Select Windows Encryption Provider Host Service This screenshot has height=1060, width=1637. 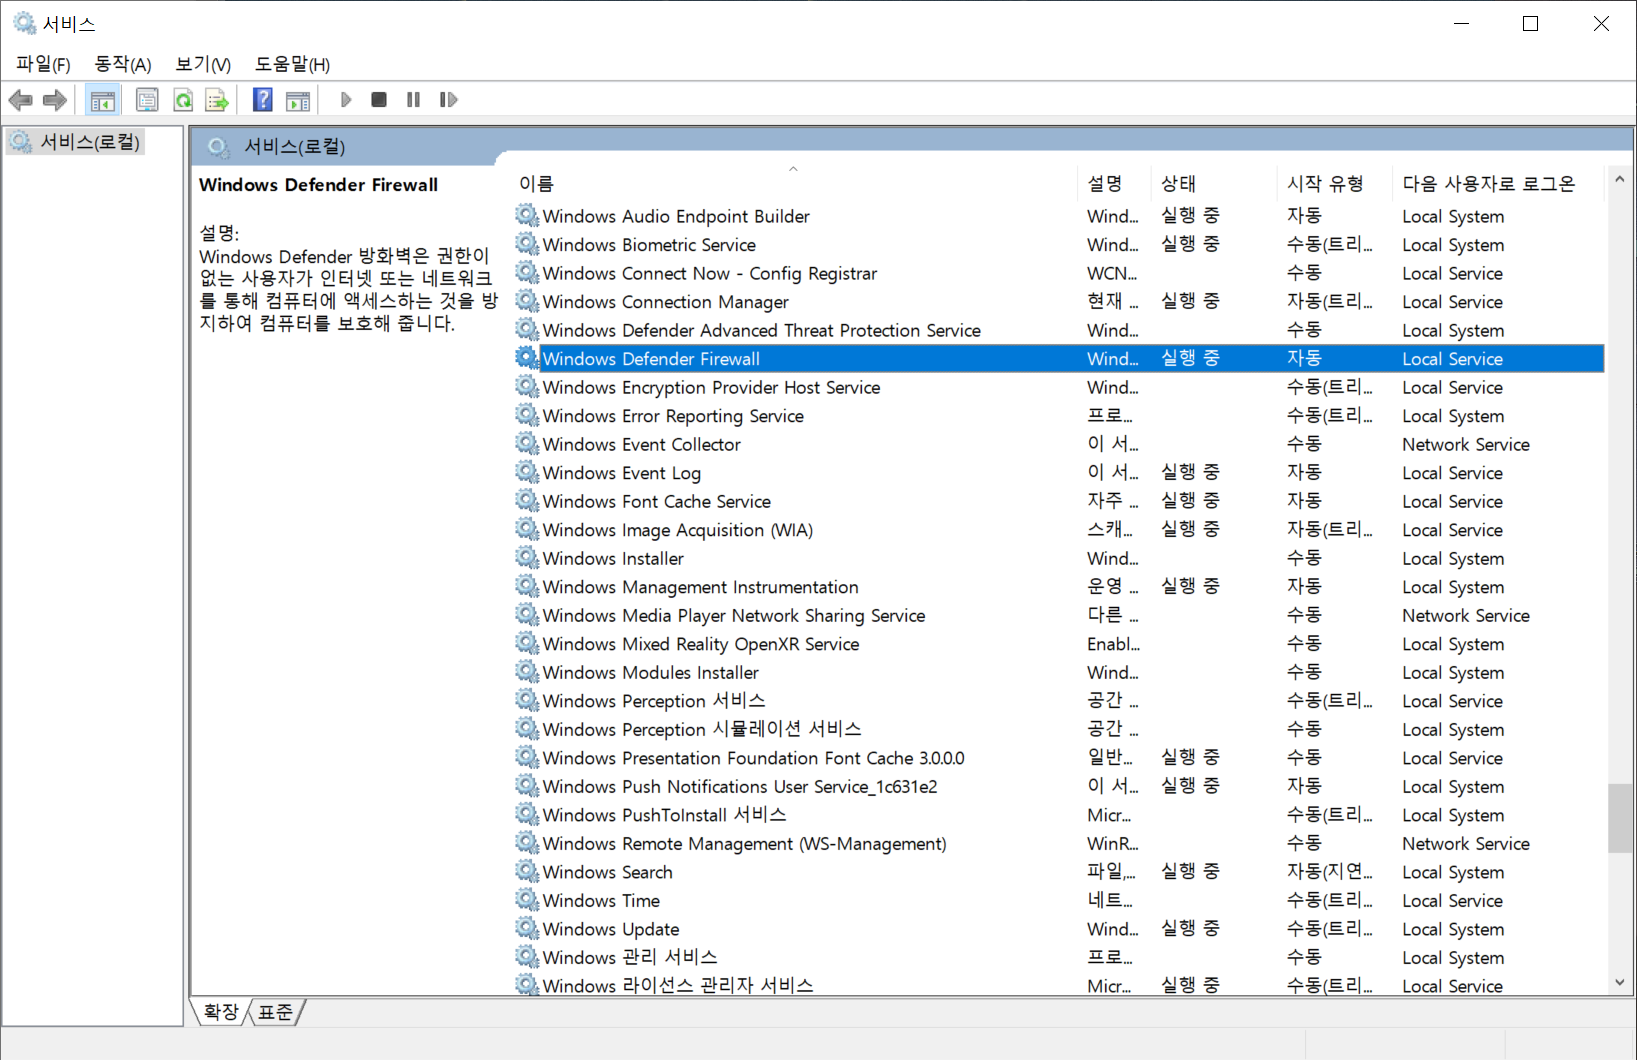1059,387
